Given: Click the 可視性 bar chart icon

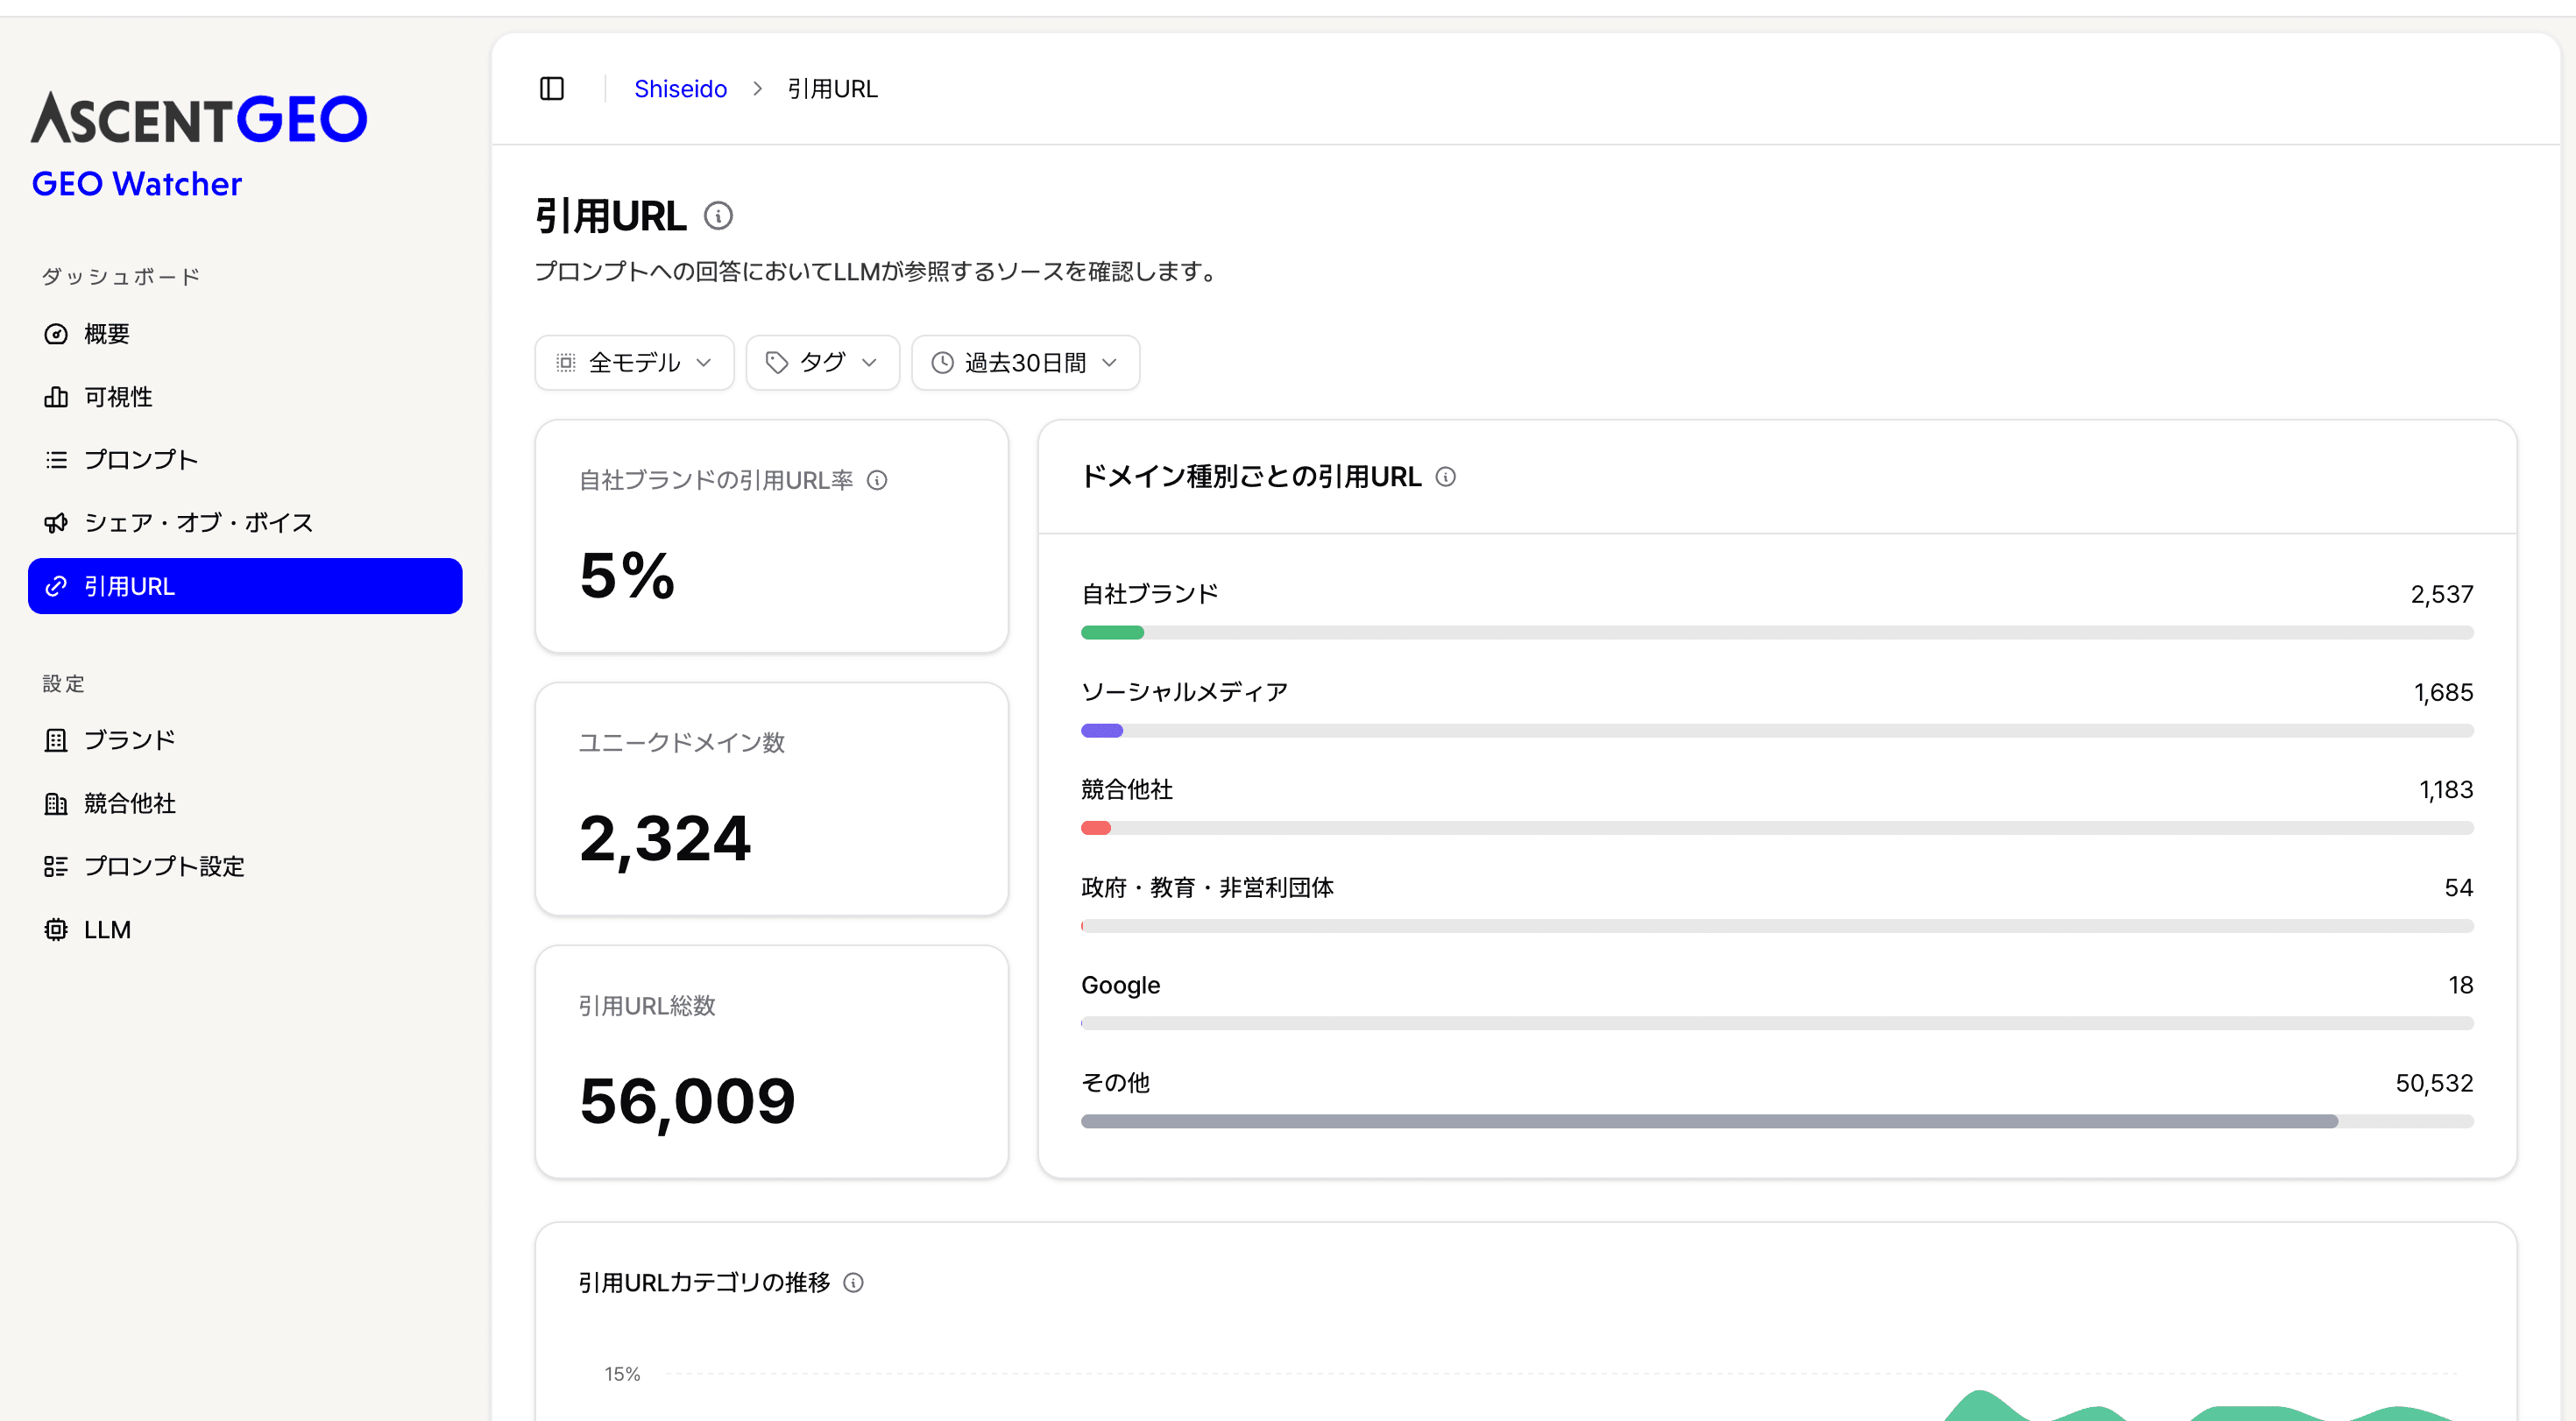Looking at the screenshot, I should [56, 397].
